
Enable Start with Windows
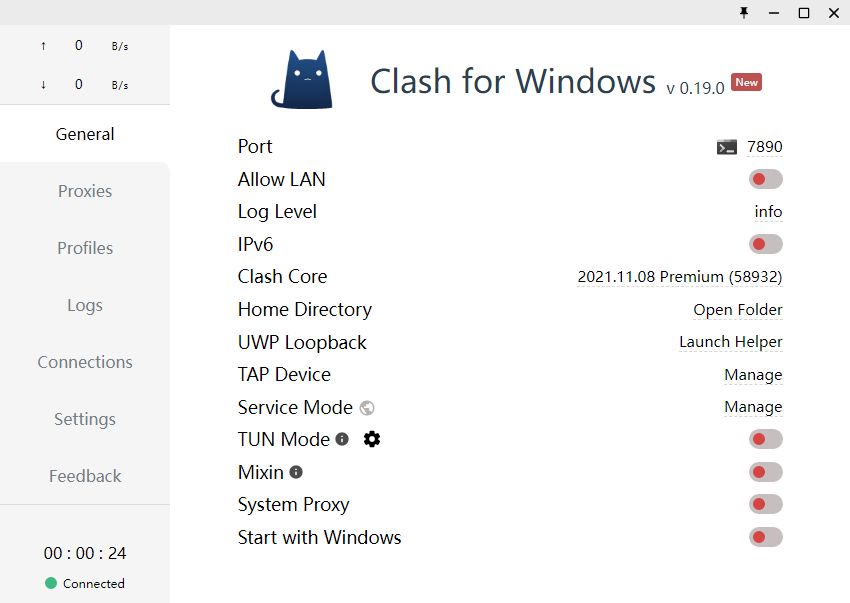coord(765,537)
